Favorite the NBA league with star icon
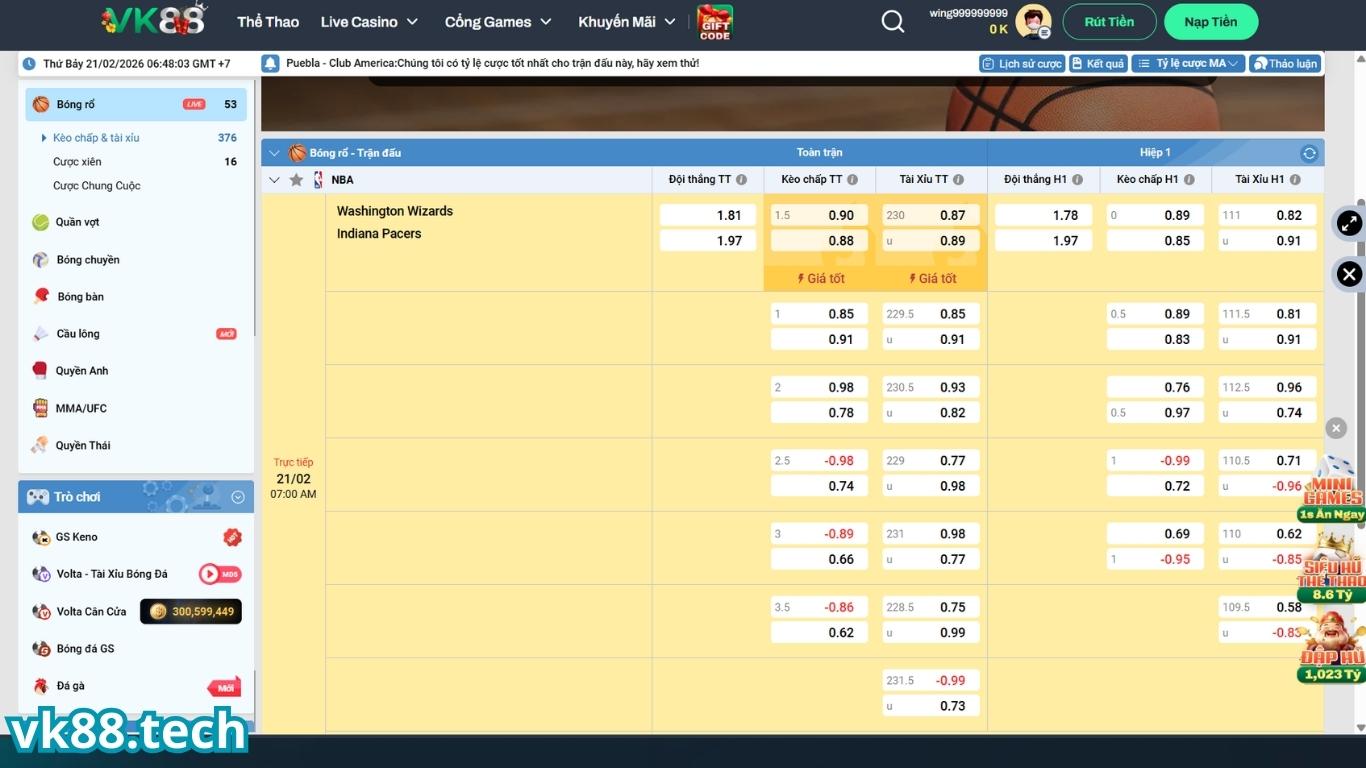The height and width of the screenshot is (768, 1366). [296, 180]
